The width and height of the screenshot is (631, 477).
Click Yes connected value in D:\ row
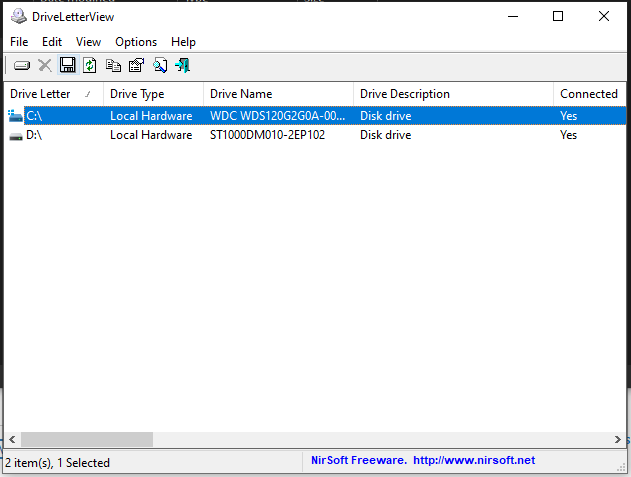pos(568,135)
